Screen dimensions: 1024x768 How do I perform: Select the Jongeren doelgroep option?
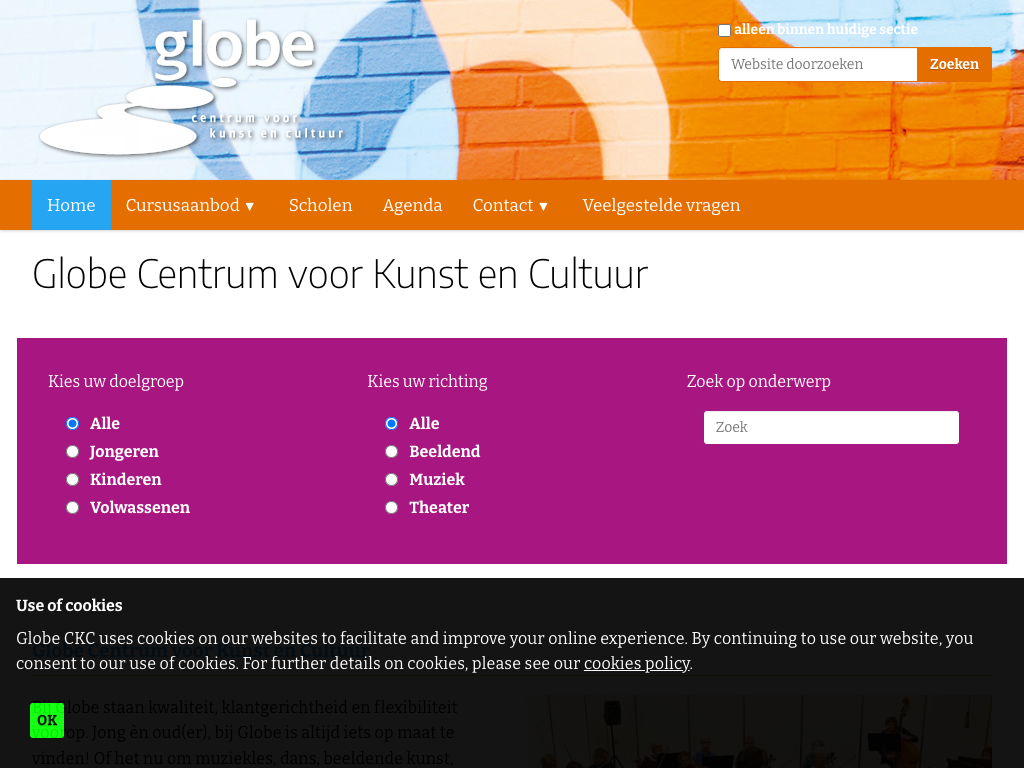[72, 452]
